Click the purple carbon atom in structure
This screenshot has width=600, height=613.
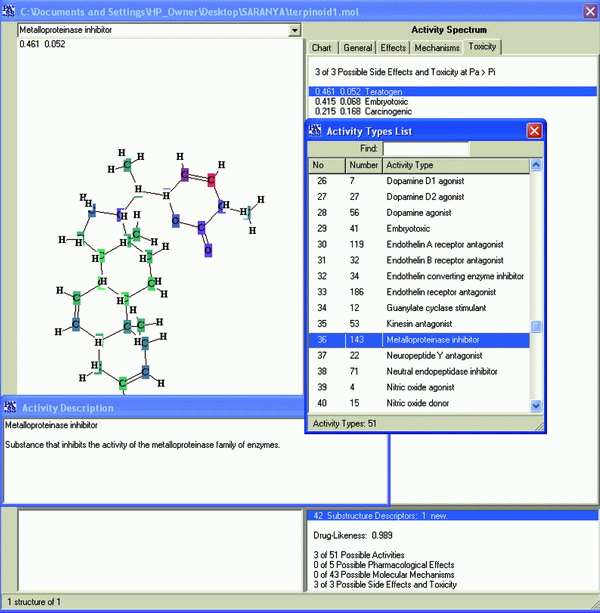point(184,175)
